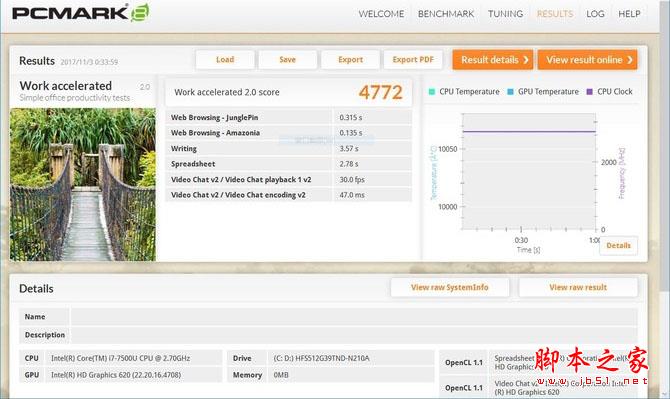Click the Export PDF button

413,59
